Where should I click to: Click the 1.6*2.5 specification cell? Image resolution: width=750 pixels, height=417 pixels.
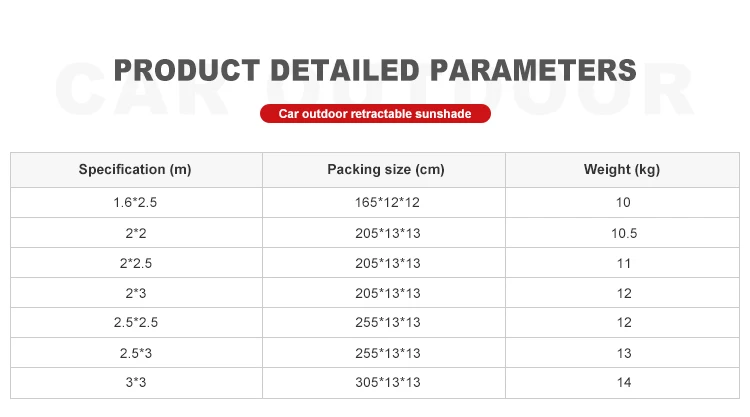[x=135, y=203]
